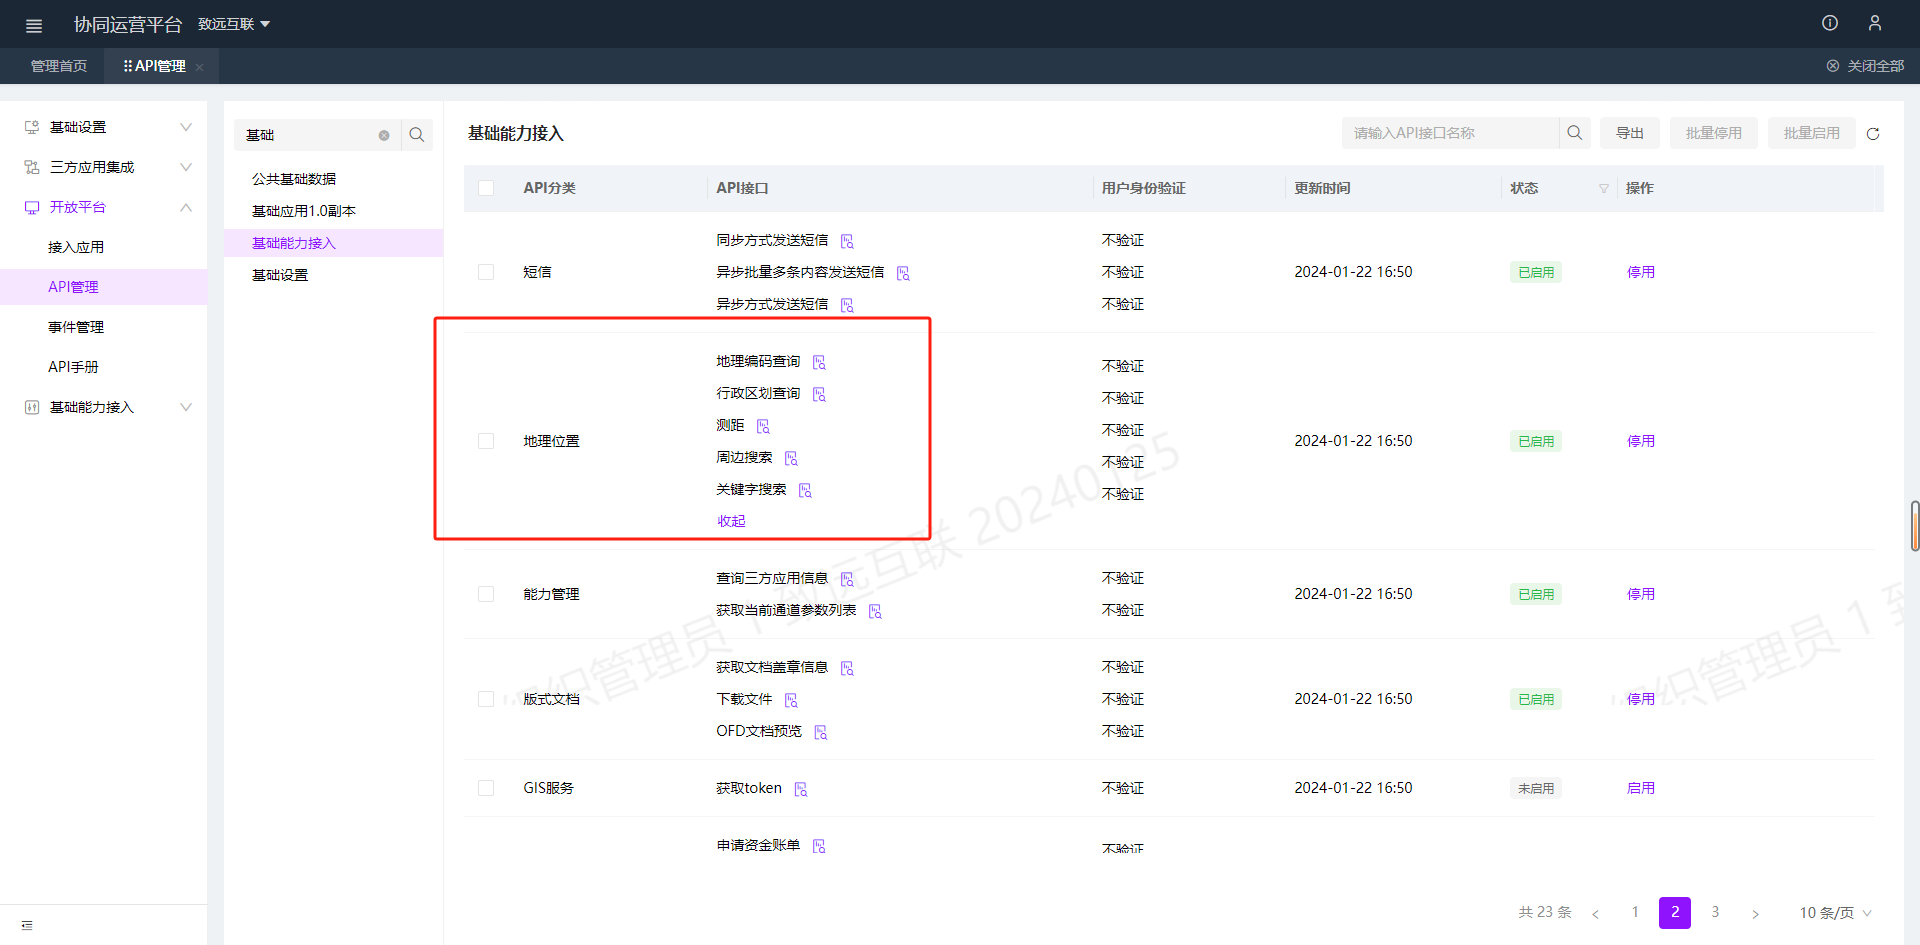The image size is (1920, 945).
Task: Check the 短信 row checkbox
Action: [486, 272]
